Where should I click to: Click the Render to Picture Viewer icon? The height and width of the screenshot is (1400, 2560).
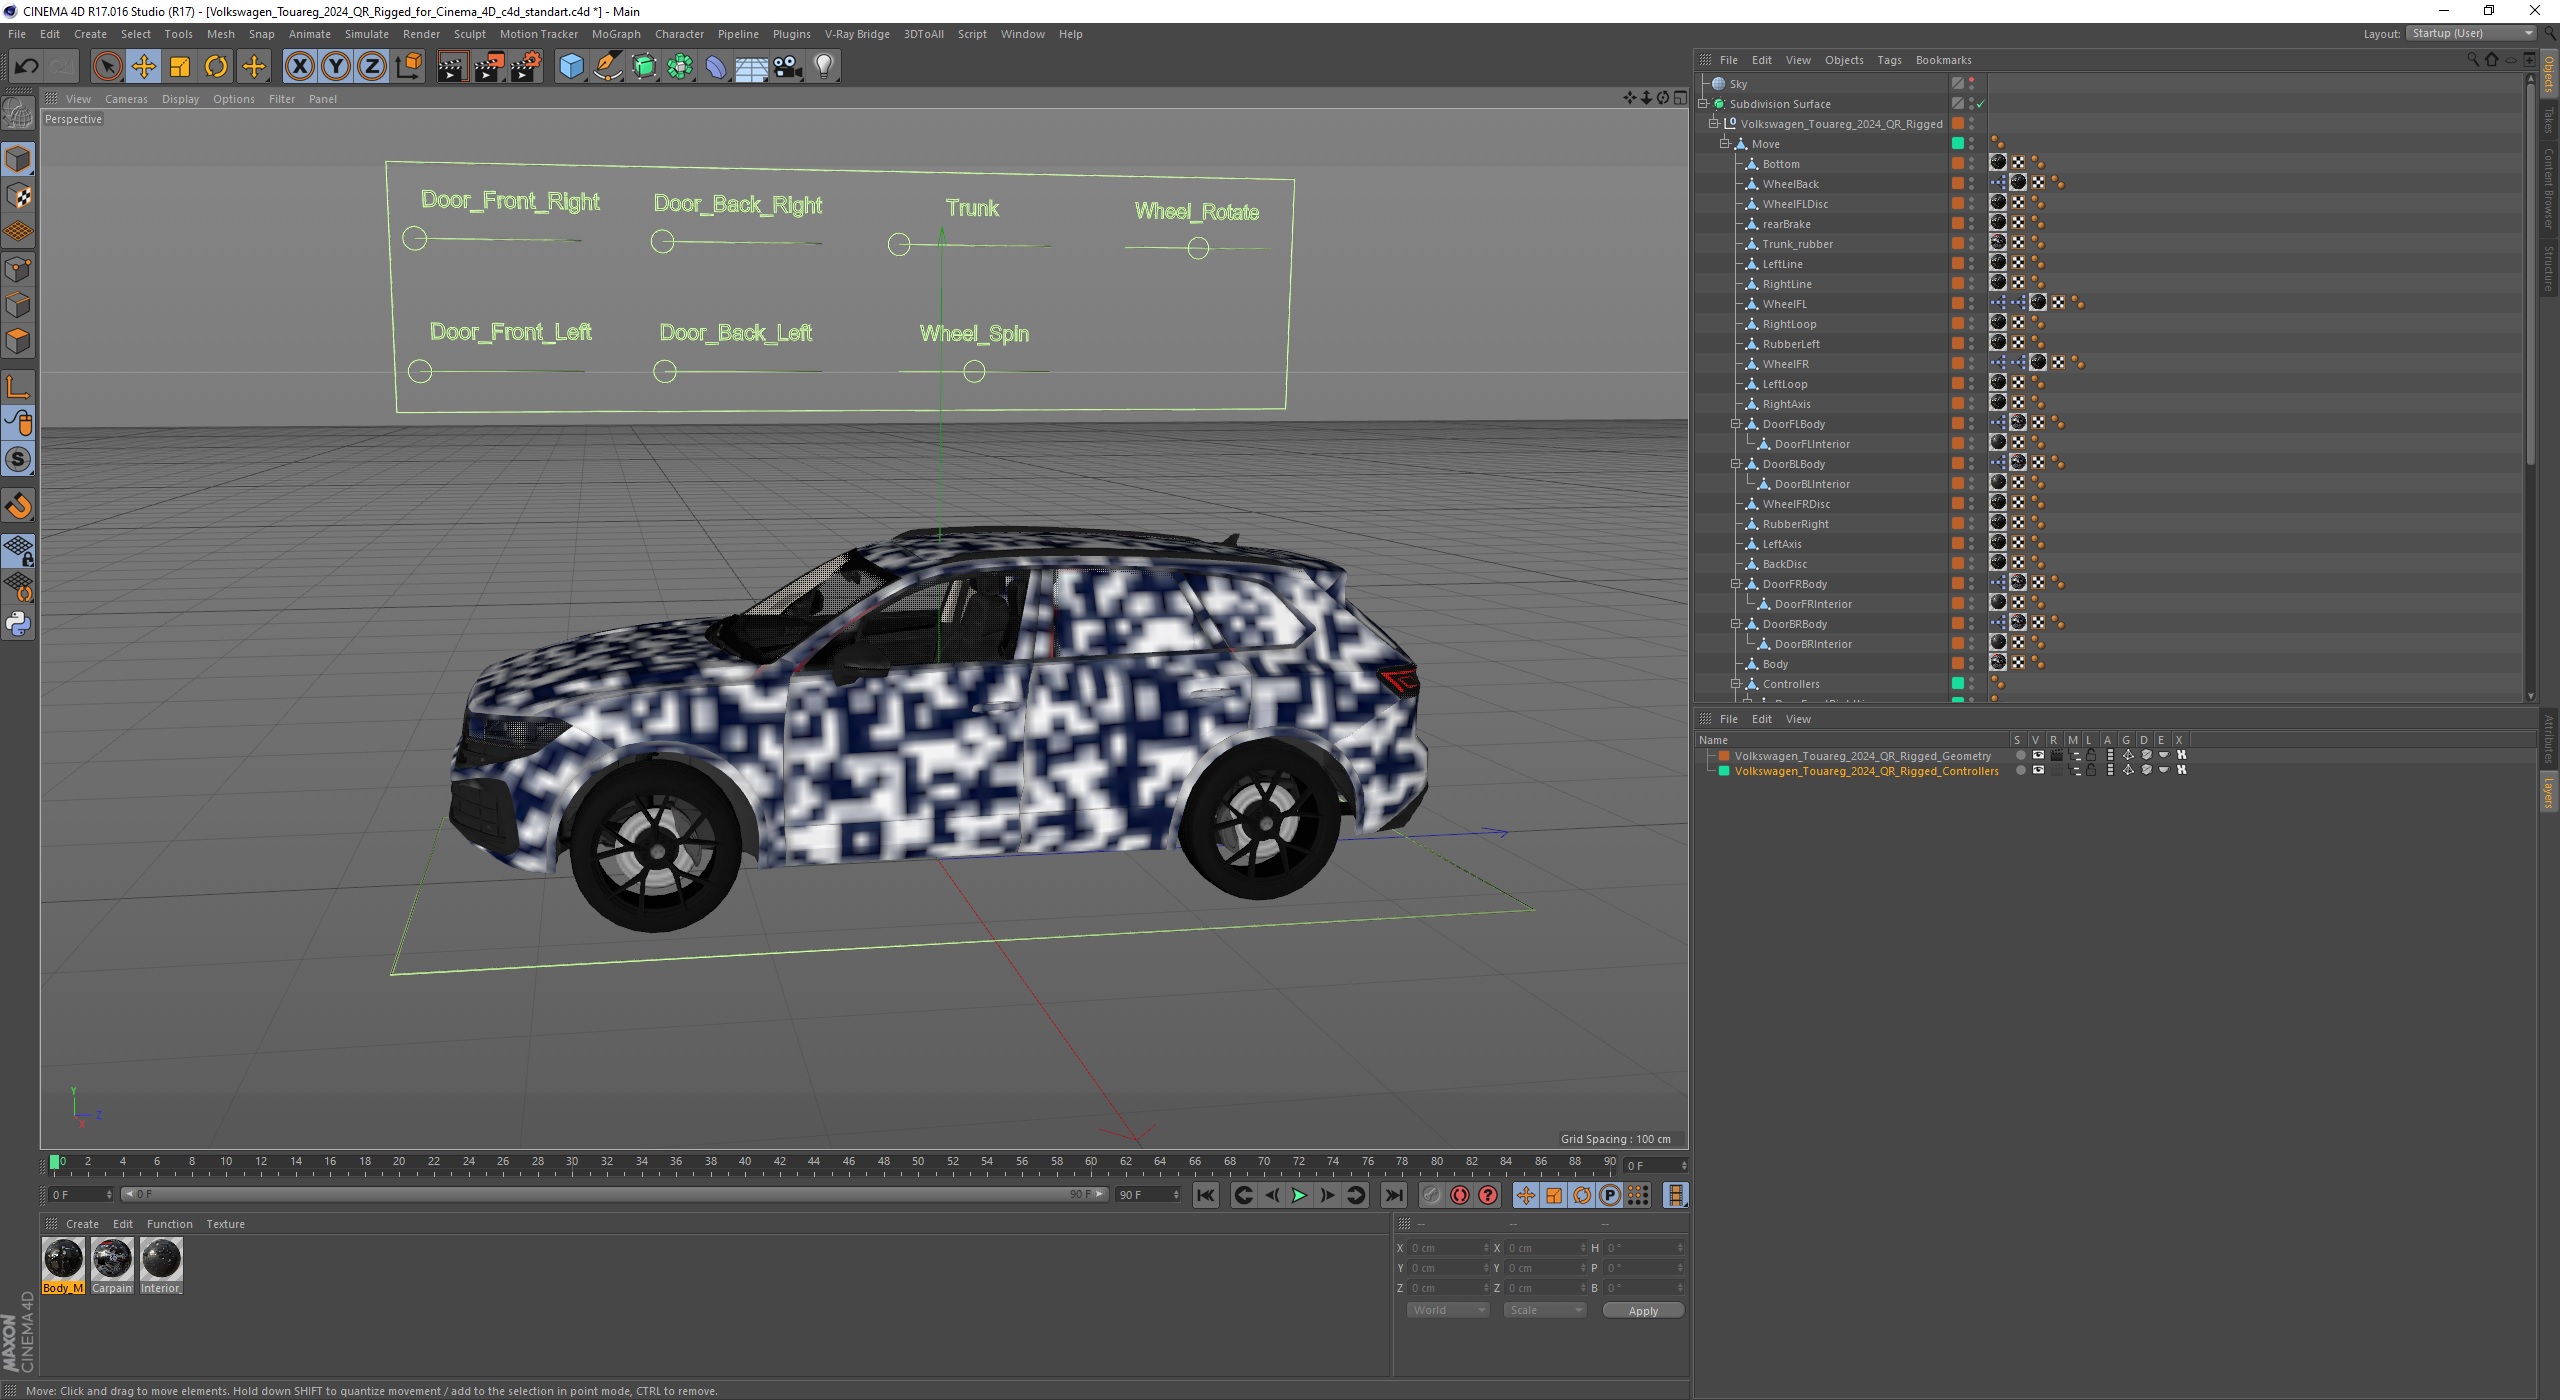(x=489, y=67)
